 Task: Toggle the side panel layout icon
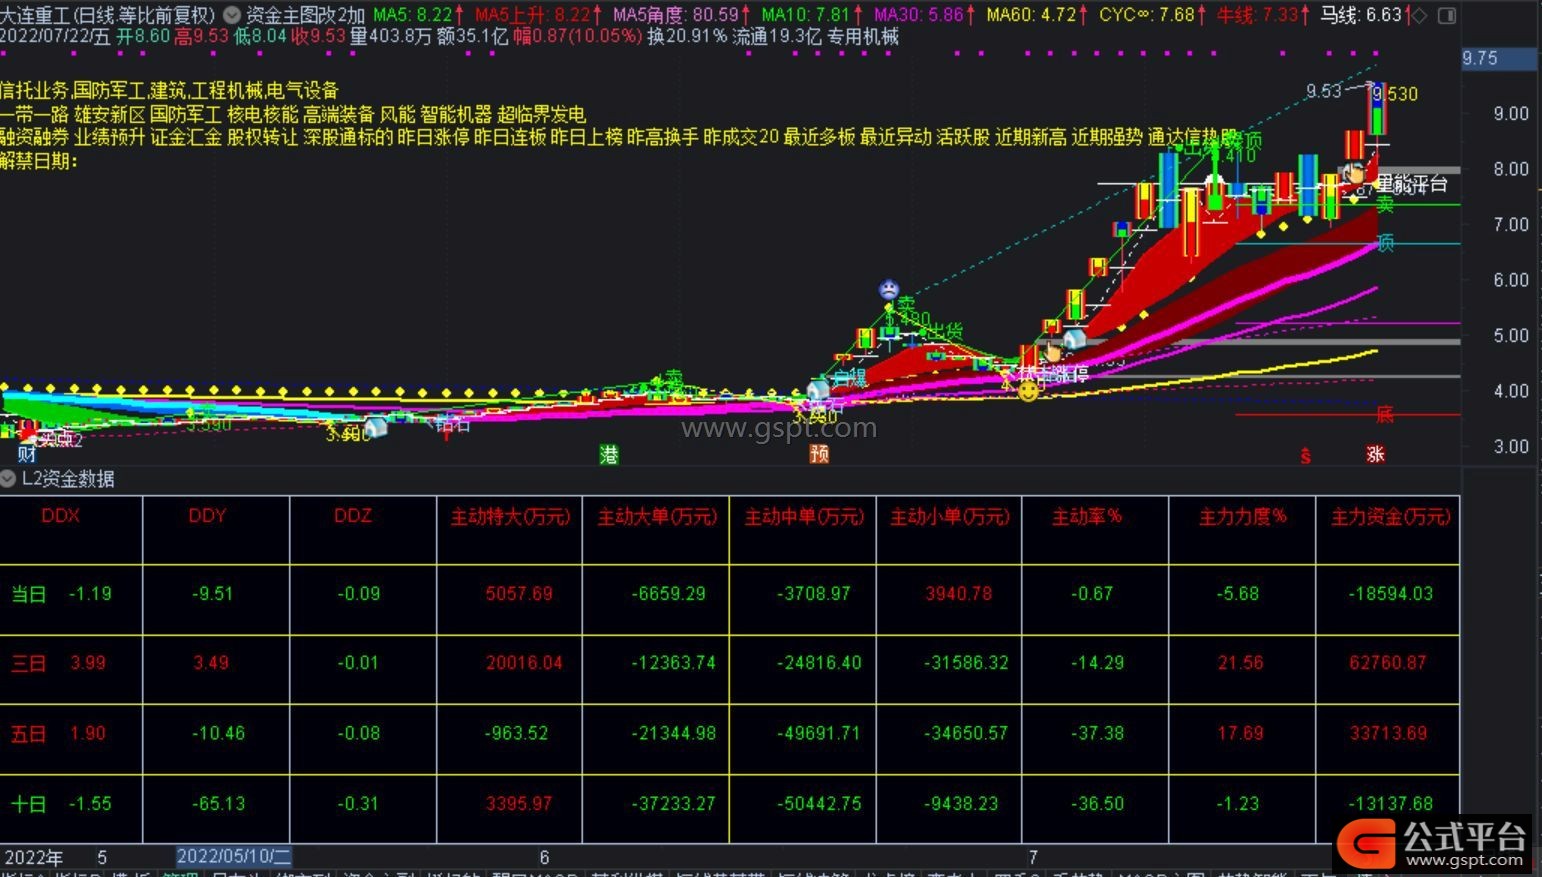[x=1446, y=15]
